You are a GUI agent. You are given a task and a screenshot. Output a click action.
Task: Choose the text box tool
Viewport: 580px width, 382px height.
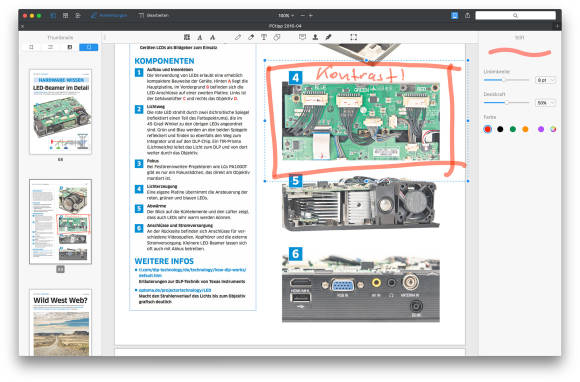click(x=264, y=37)
